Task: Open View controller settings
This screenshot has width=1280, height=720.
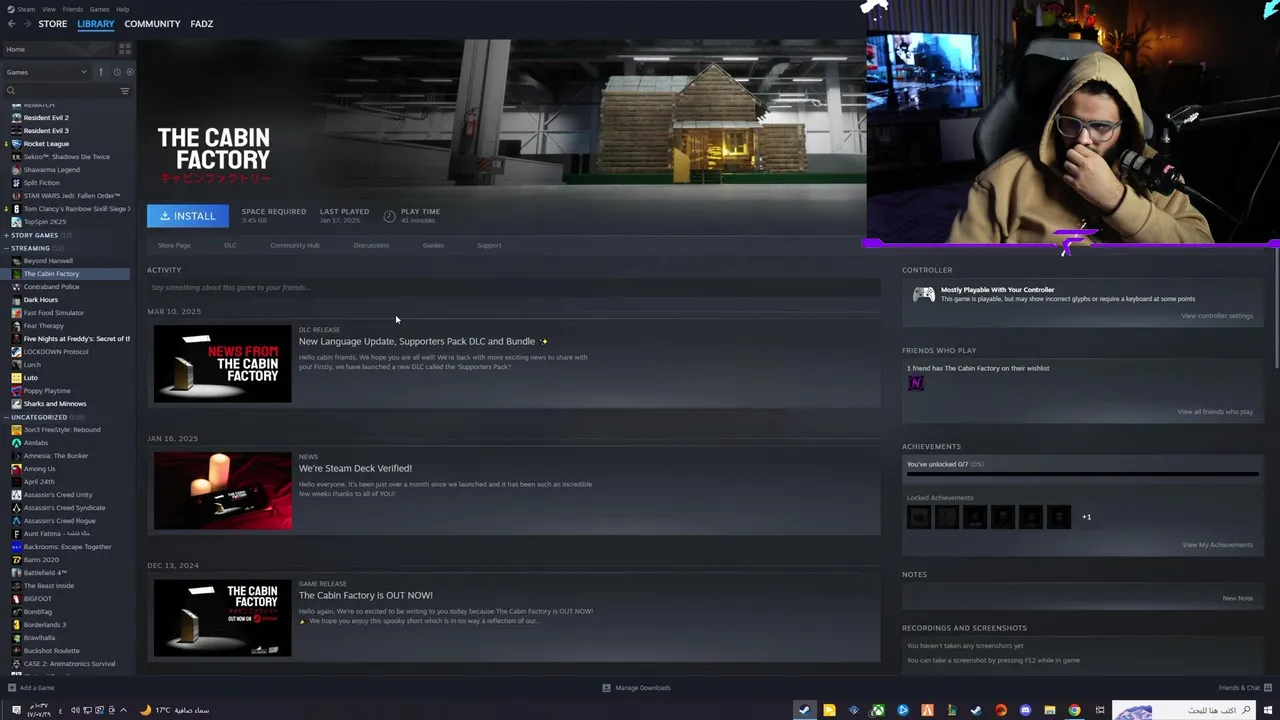Action: click(1217, 316)
